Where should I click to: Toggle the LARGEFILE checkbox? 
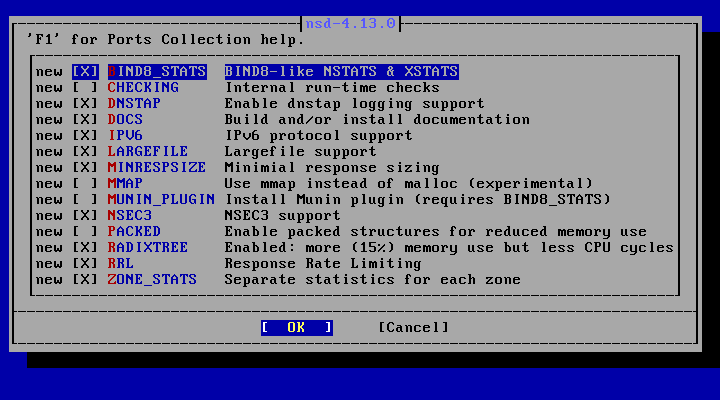85,152
